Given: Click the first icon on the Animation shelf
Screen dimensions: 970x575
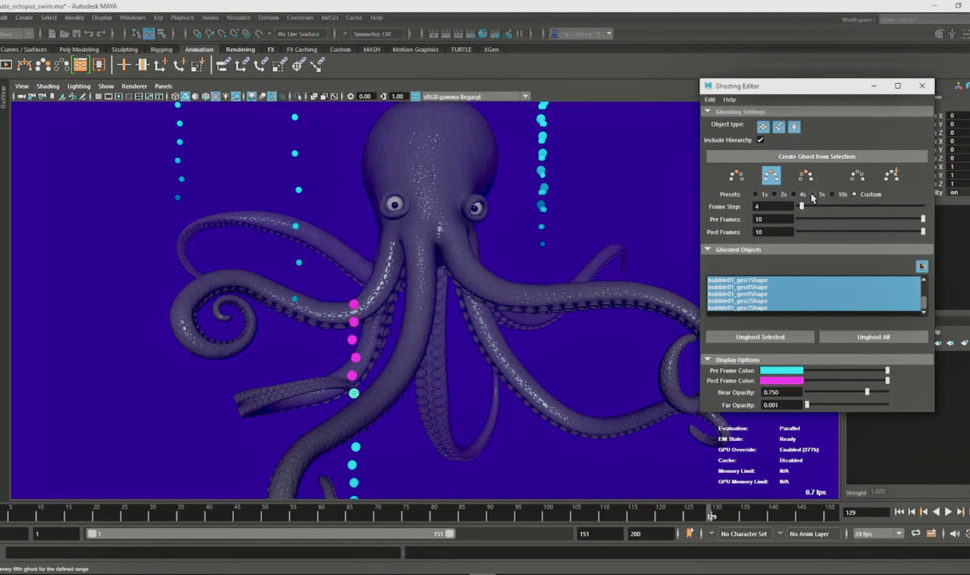Looking at the screenshot, I should coord(6,64).
